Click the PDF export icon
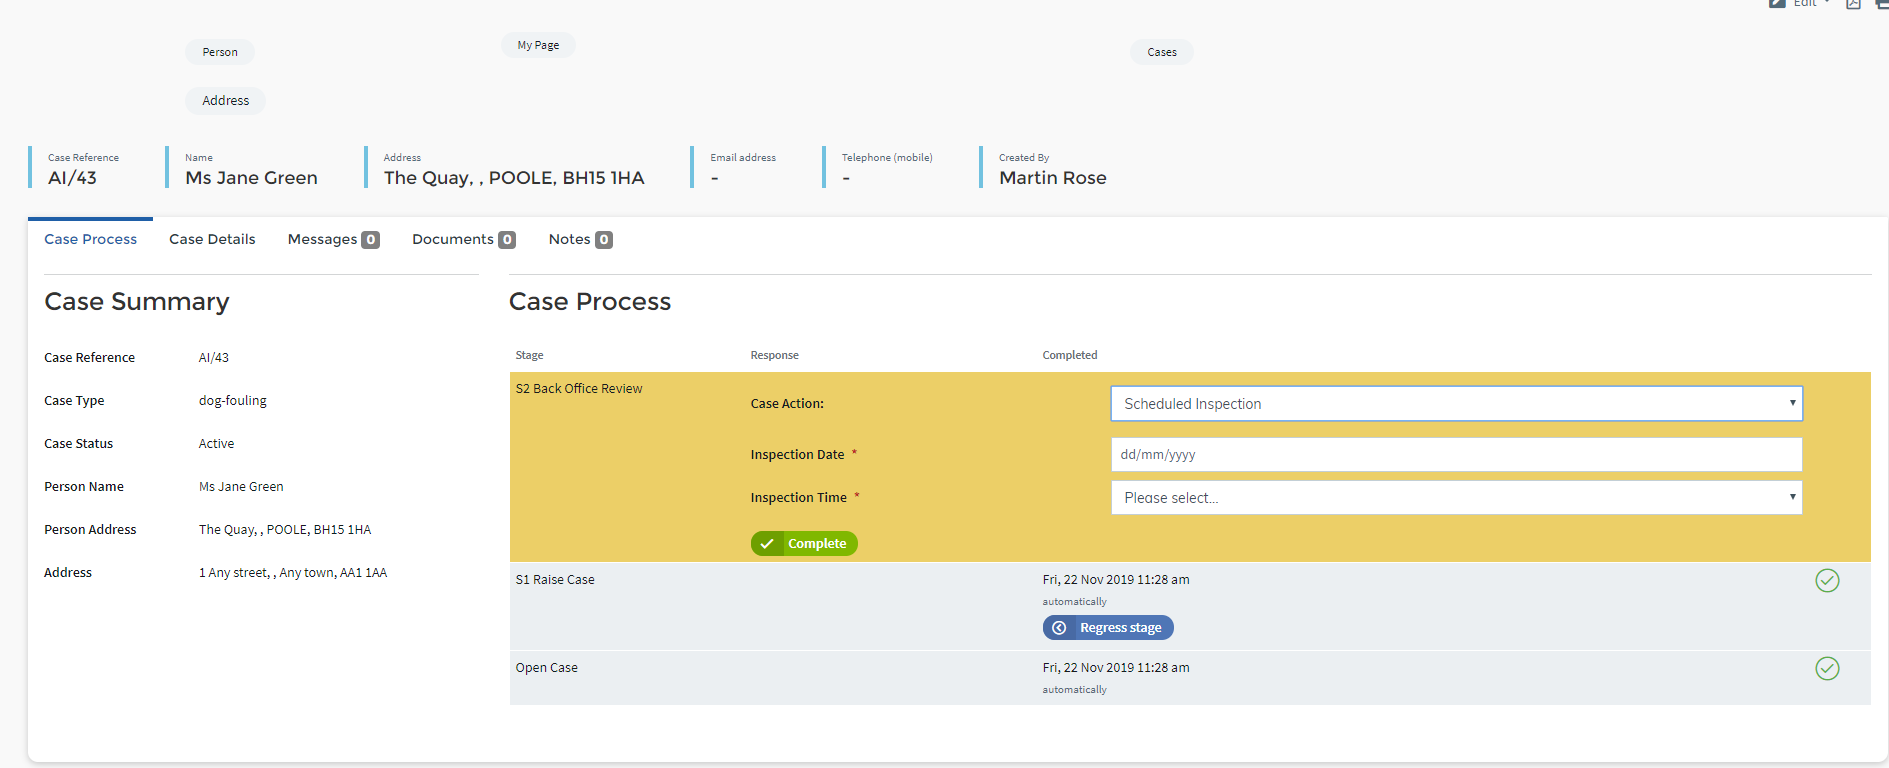The height and width of the screenshot is (768, 1889). click(x=1853, y=4)
